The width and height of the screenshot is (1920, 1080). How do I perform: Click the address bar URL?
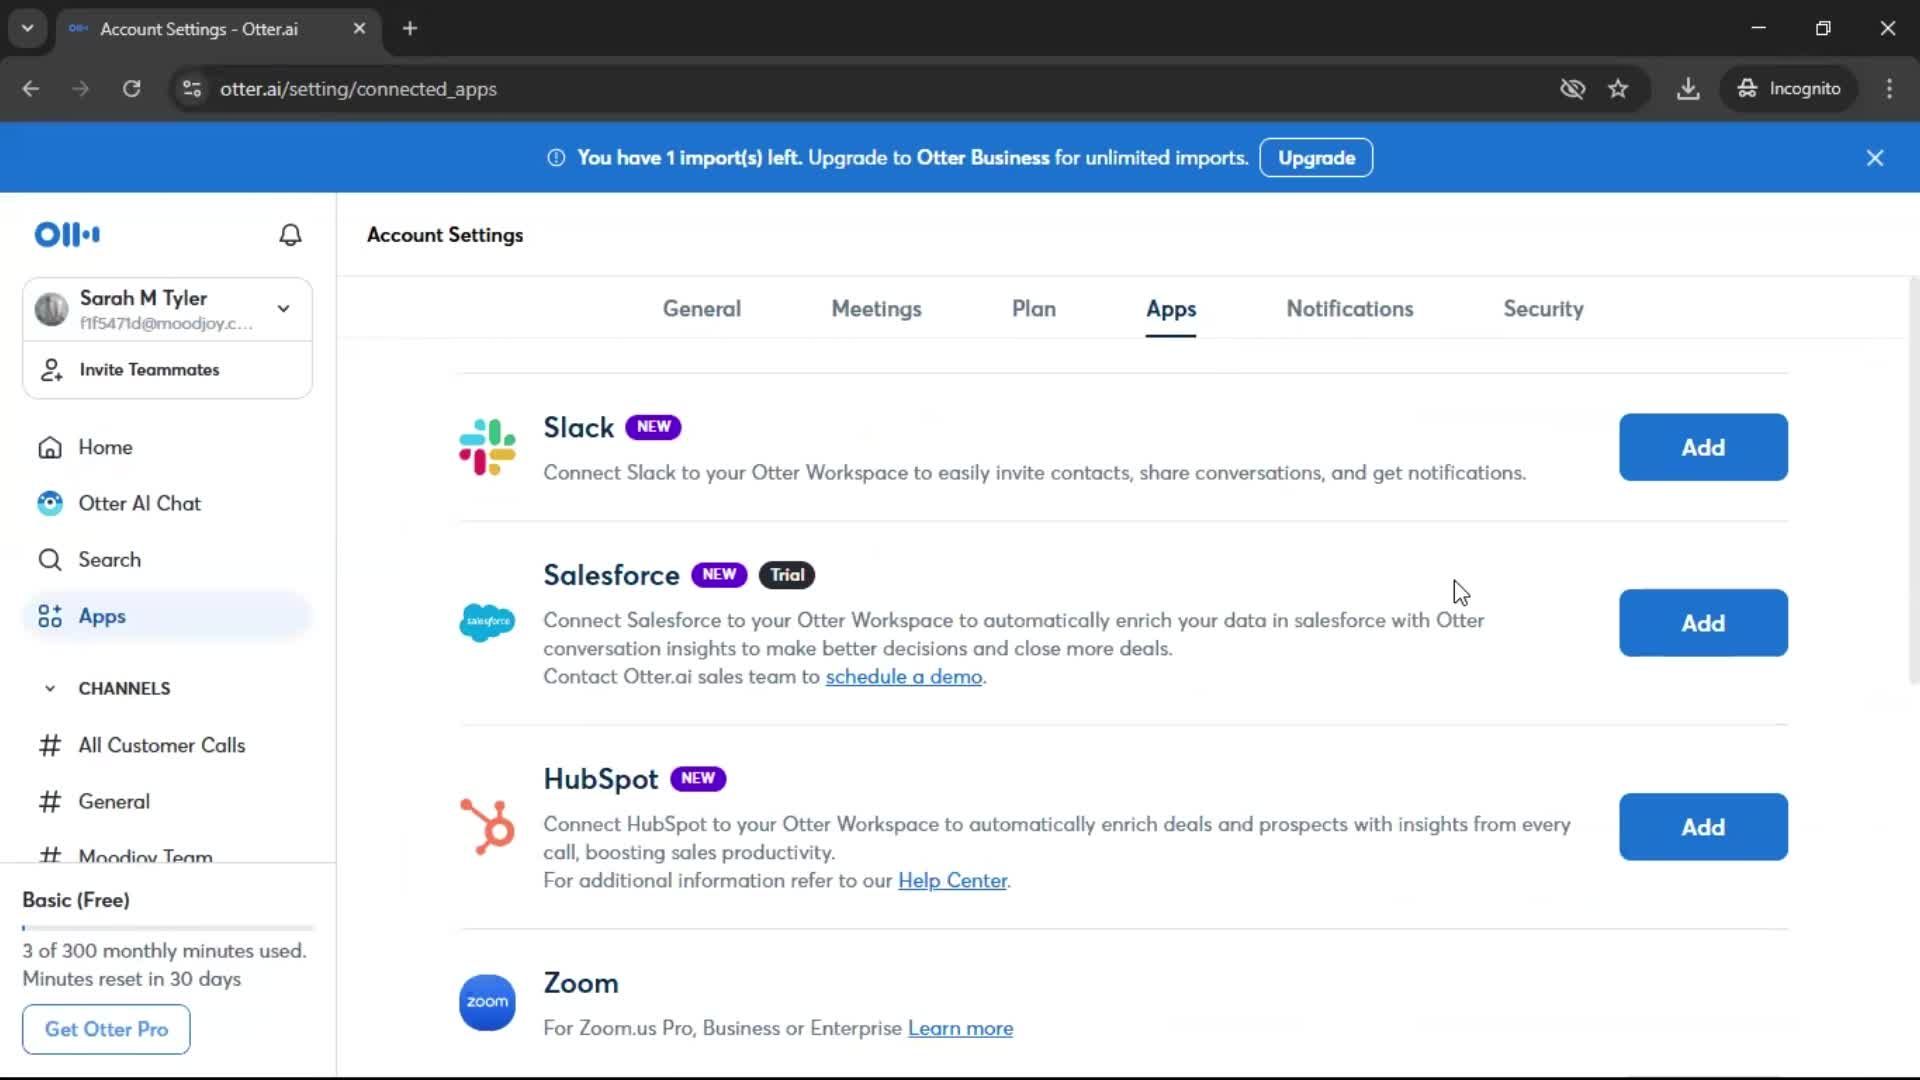pos(358,89)
